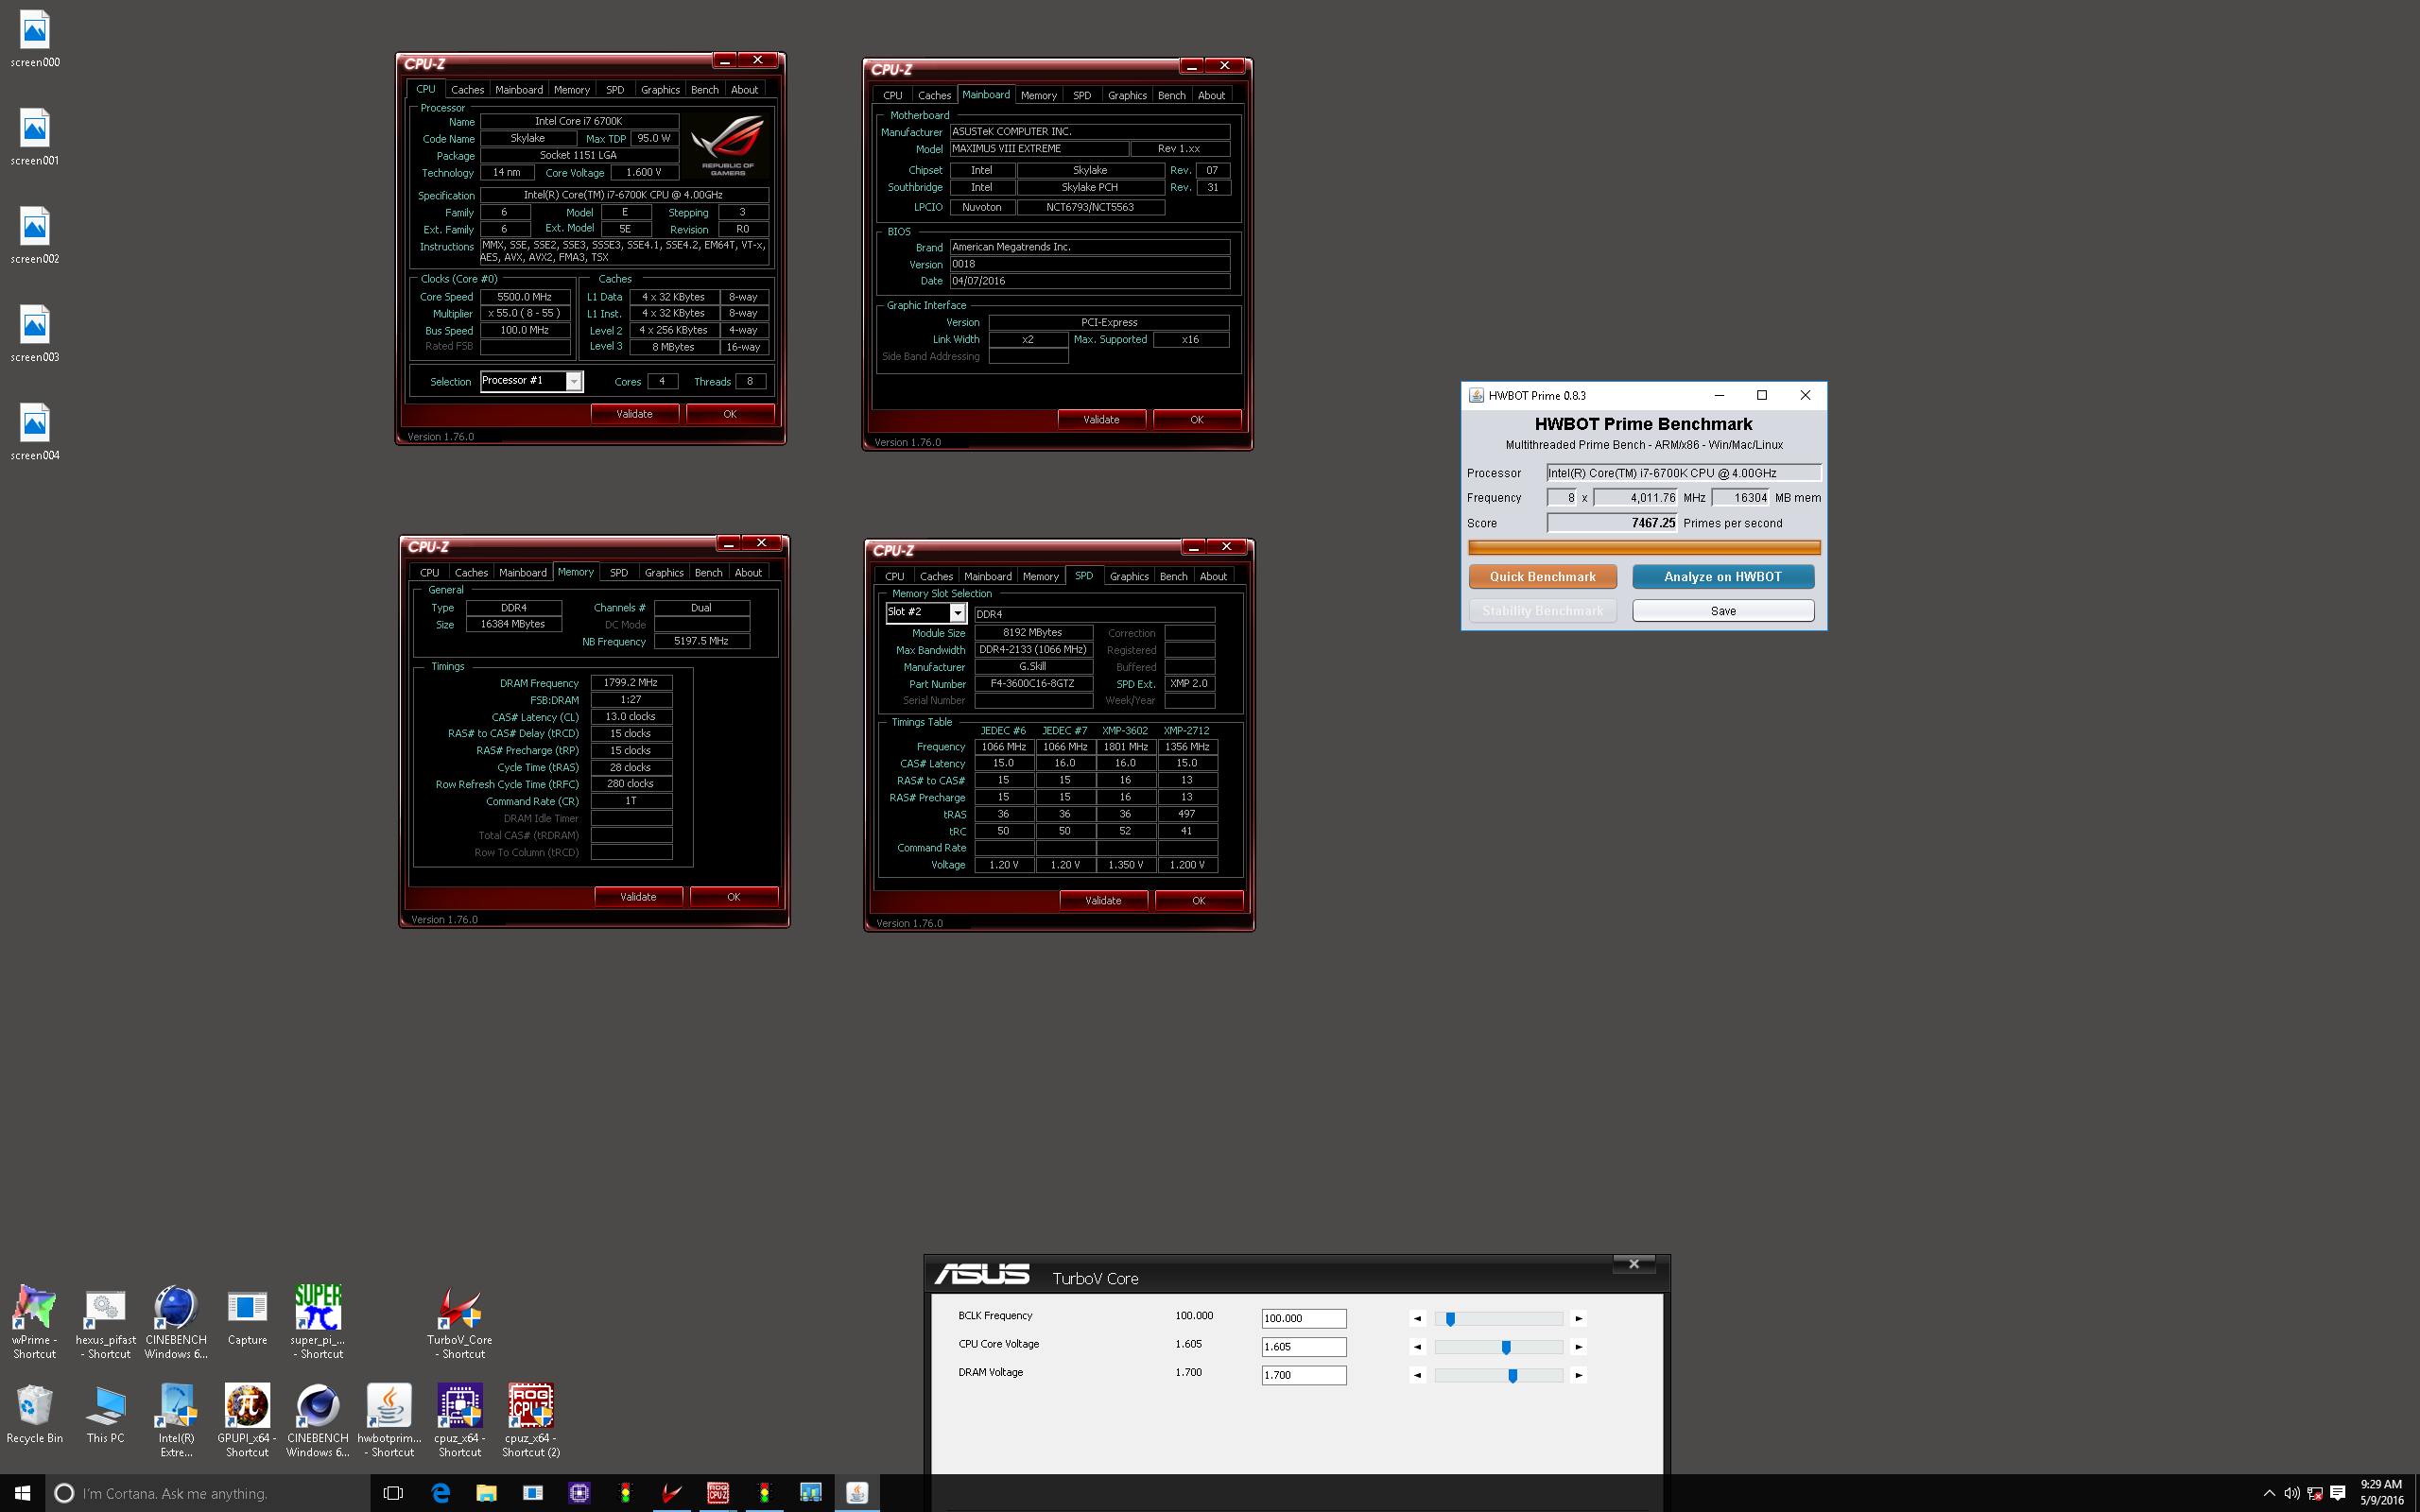Click the HWBOT Prime score 7467.25
The width and height of the screenshot is (2420, 1512).
(1611, 523)
